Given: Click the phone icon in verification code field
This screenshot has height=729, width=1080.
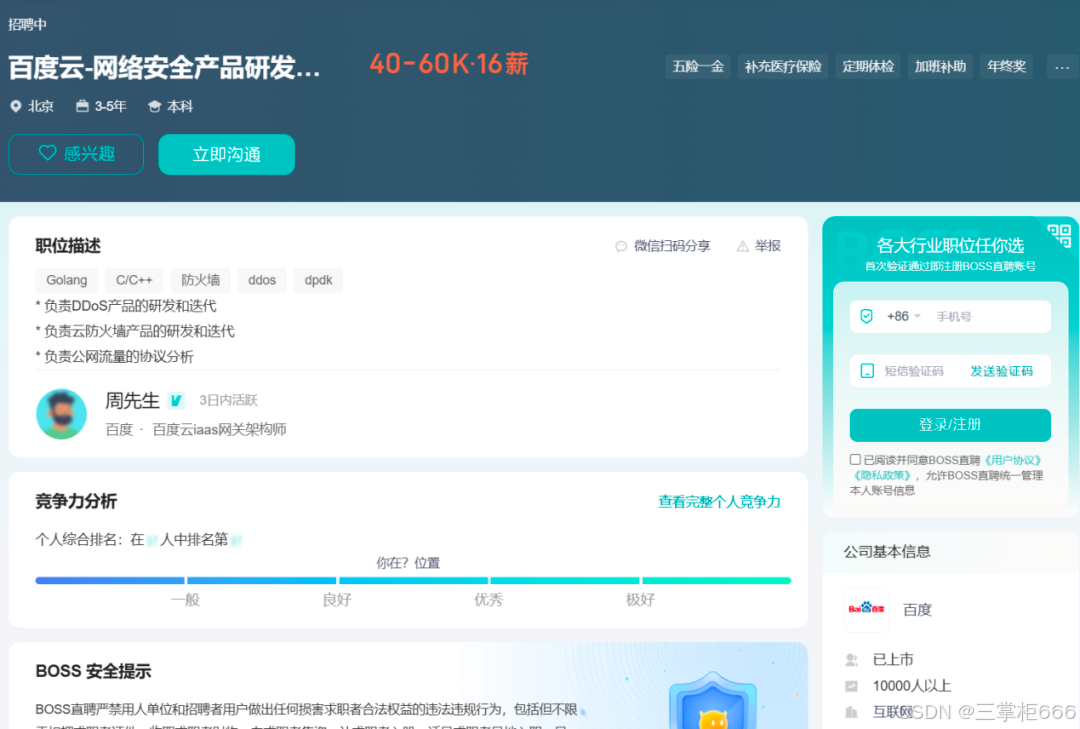Looking at the screenshot, I should pos(867,371).
